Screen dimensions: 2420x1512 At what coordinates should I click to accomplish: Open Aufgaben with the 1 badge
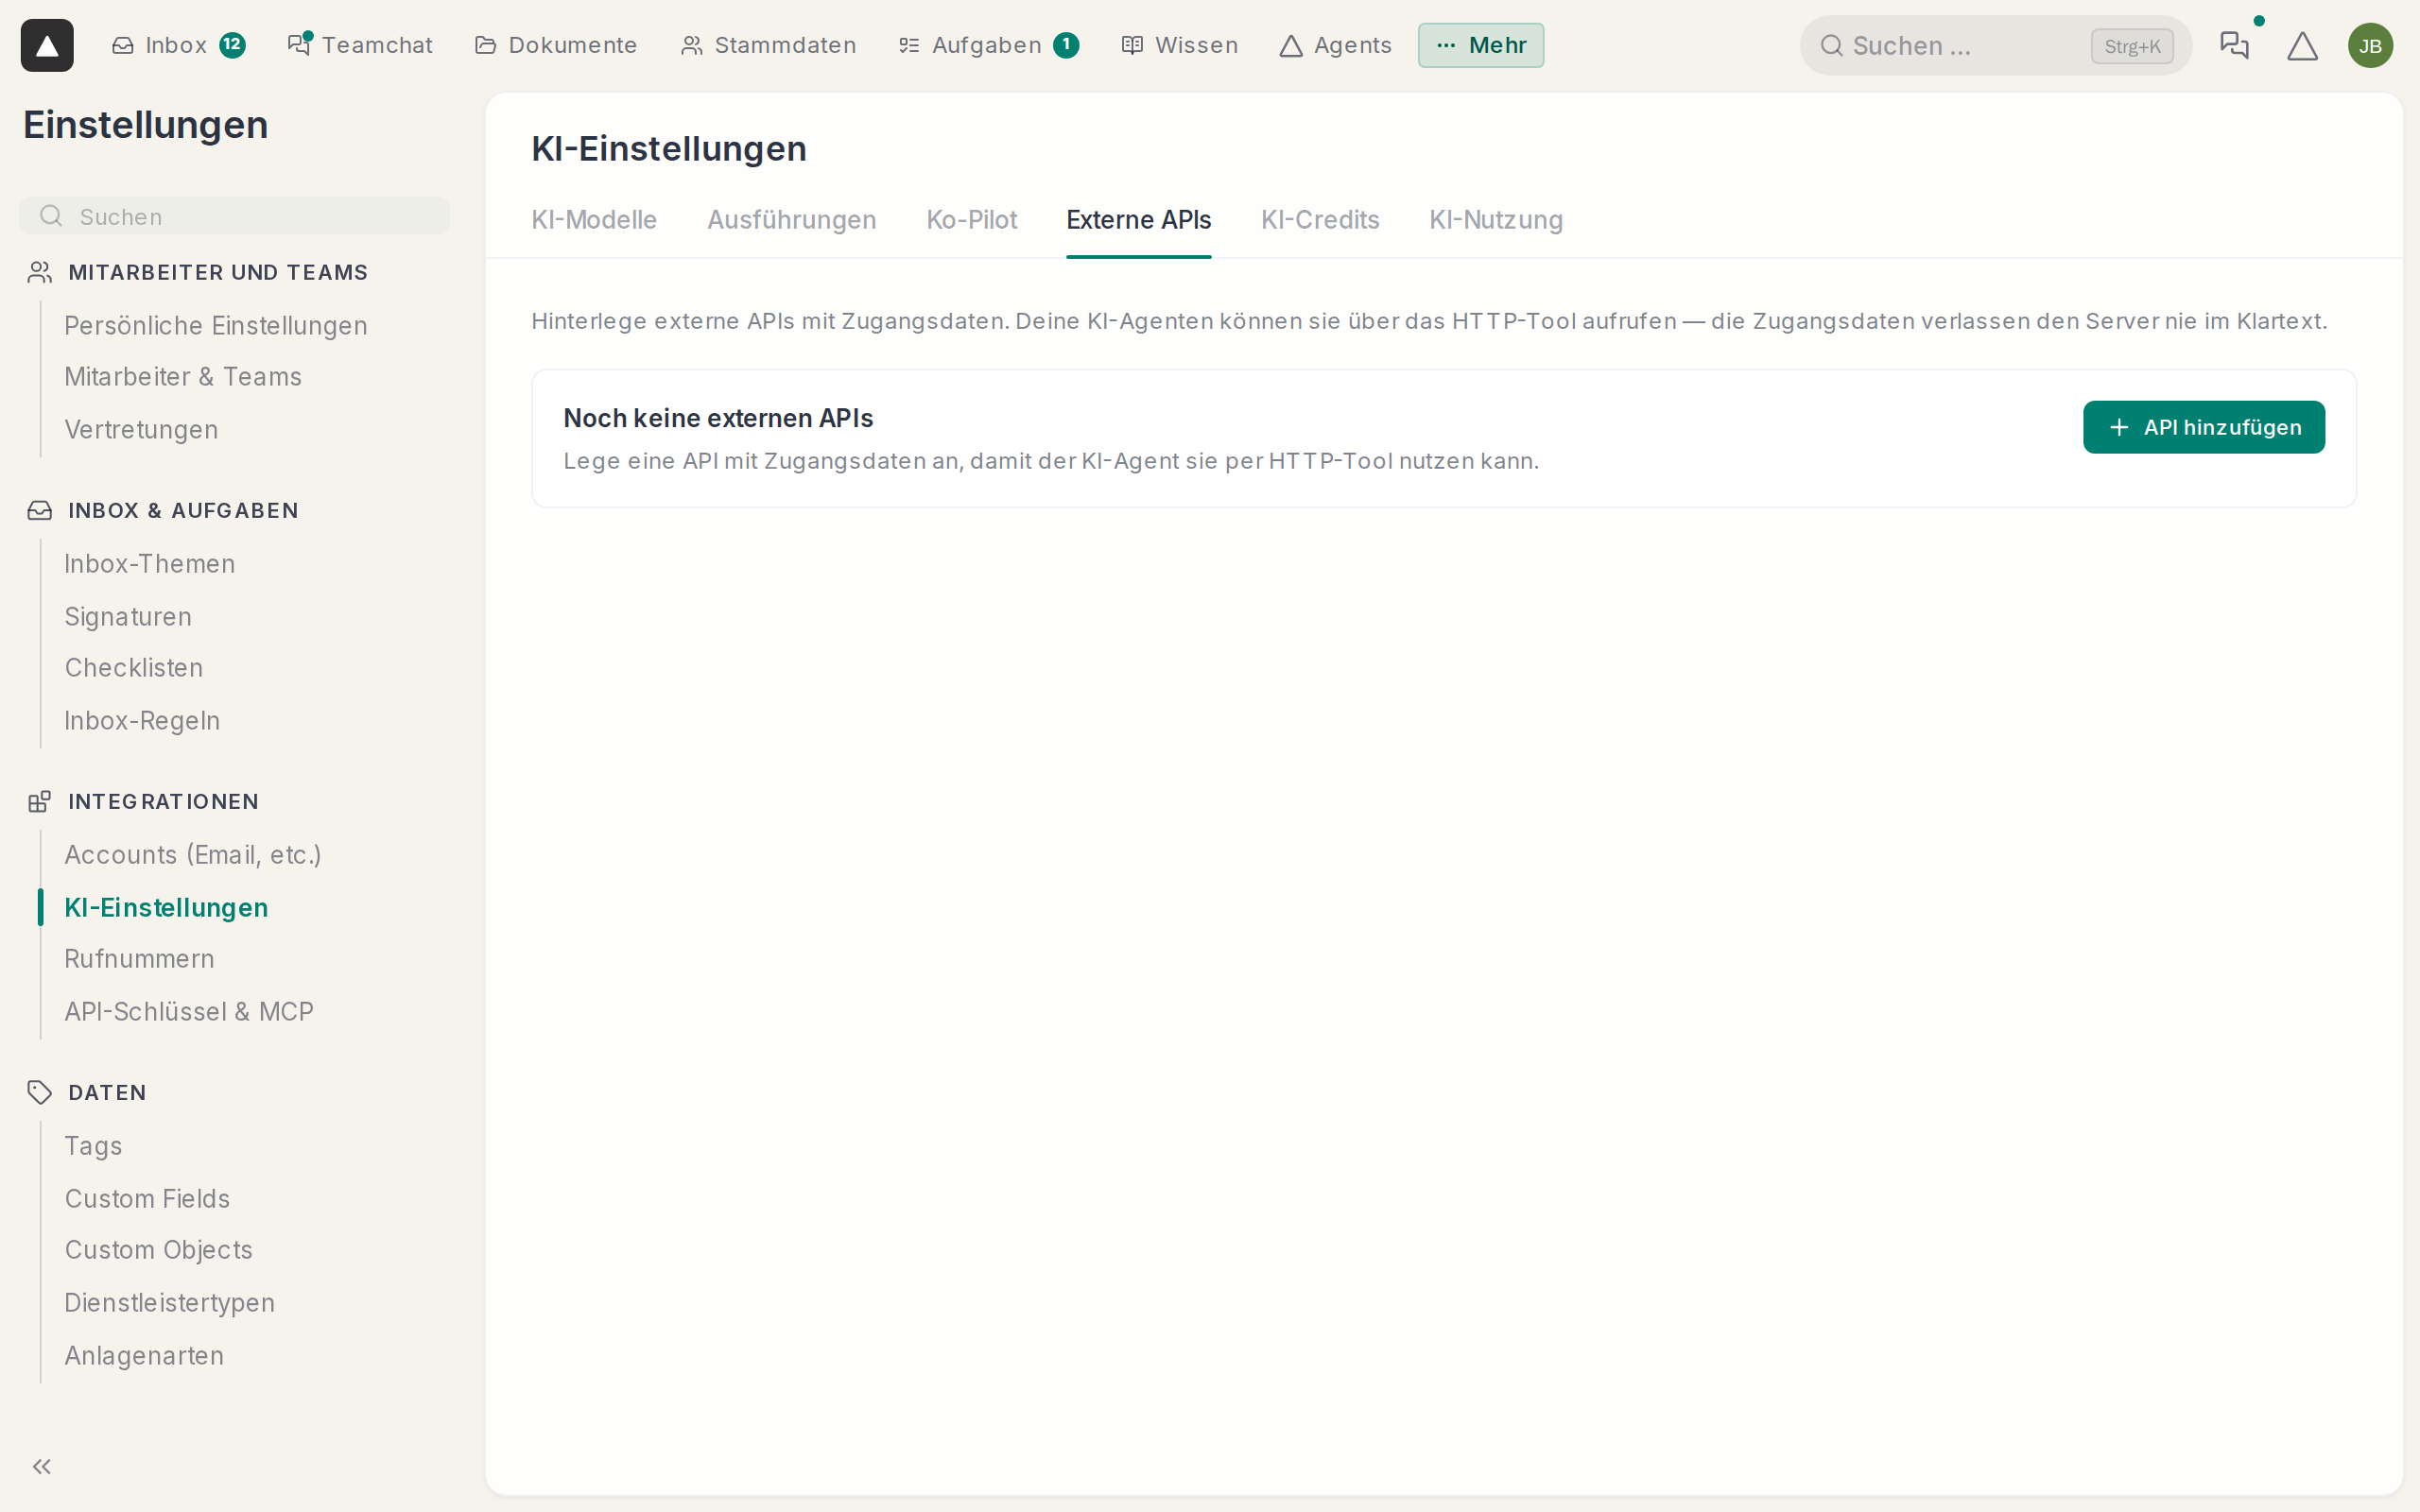pos(988,45)
